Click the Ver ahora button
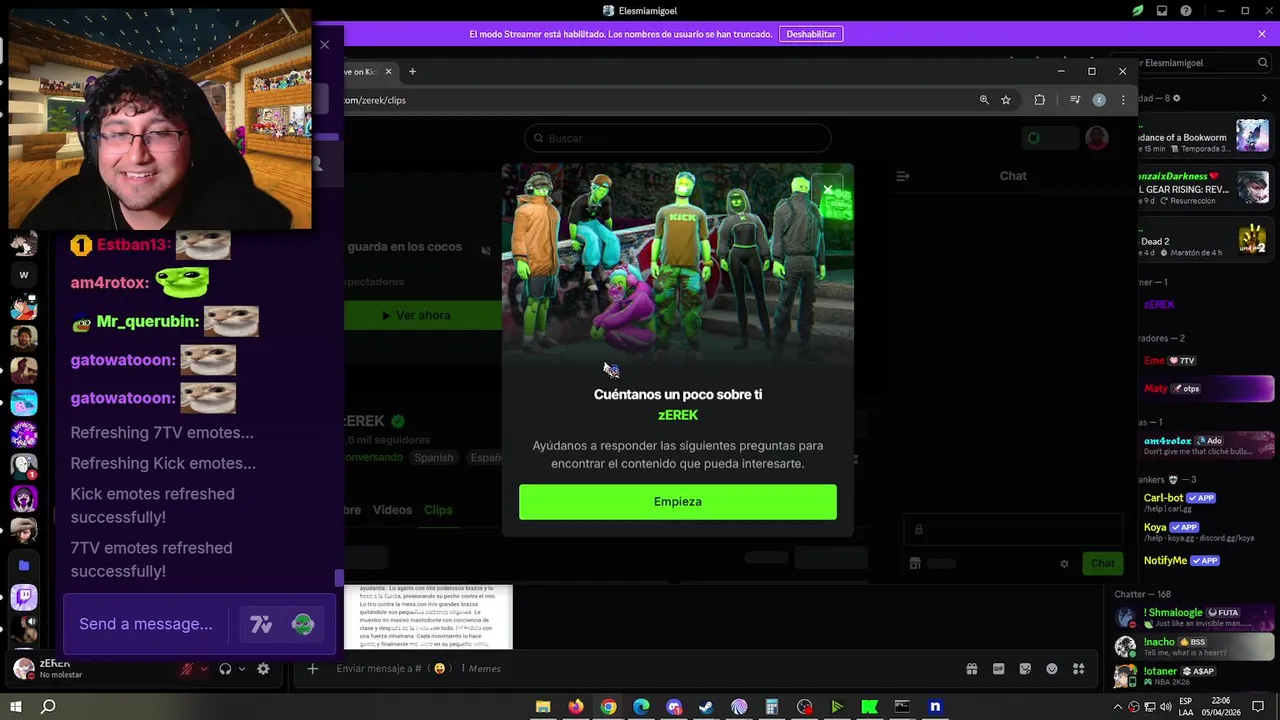The image size is (1280, 720). coord(422,315)
